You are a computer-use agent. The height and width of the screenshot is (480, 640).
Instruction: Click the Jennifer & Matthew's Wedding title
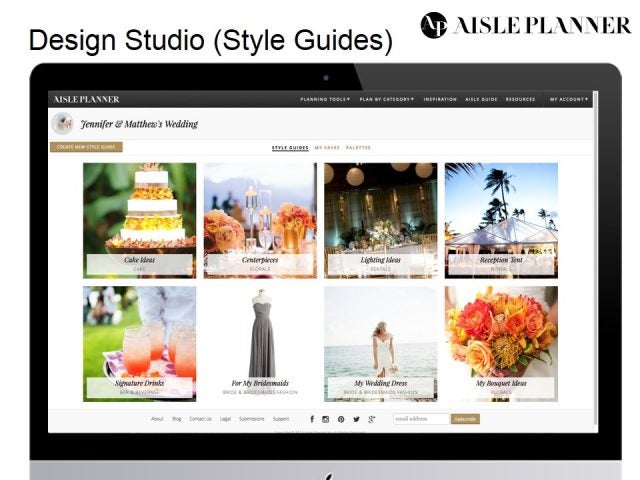(x=139, y=124)
